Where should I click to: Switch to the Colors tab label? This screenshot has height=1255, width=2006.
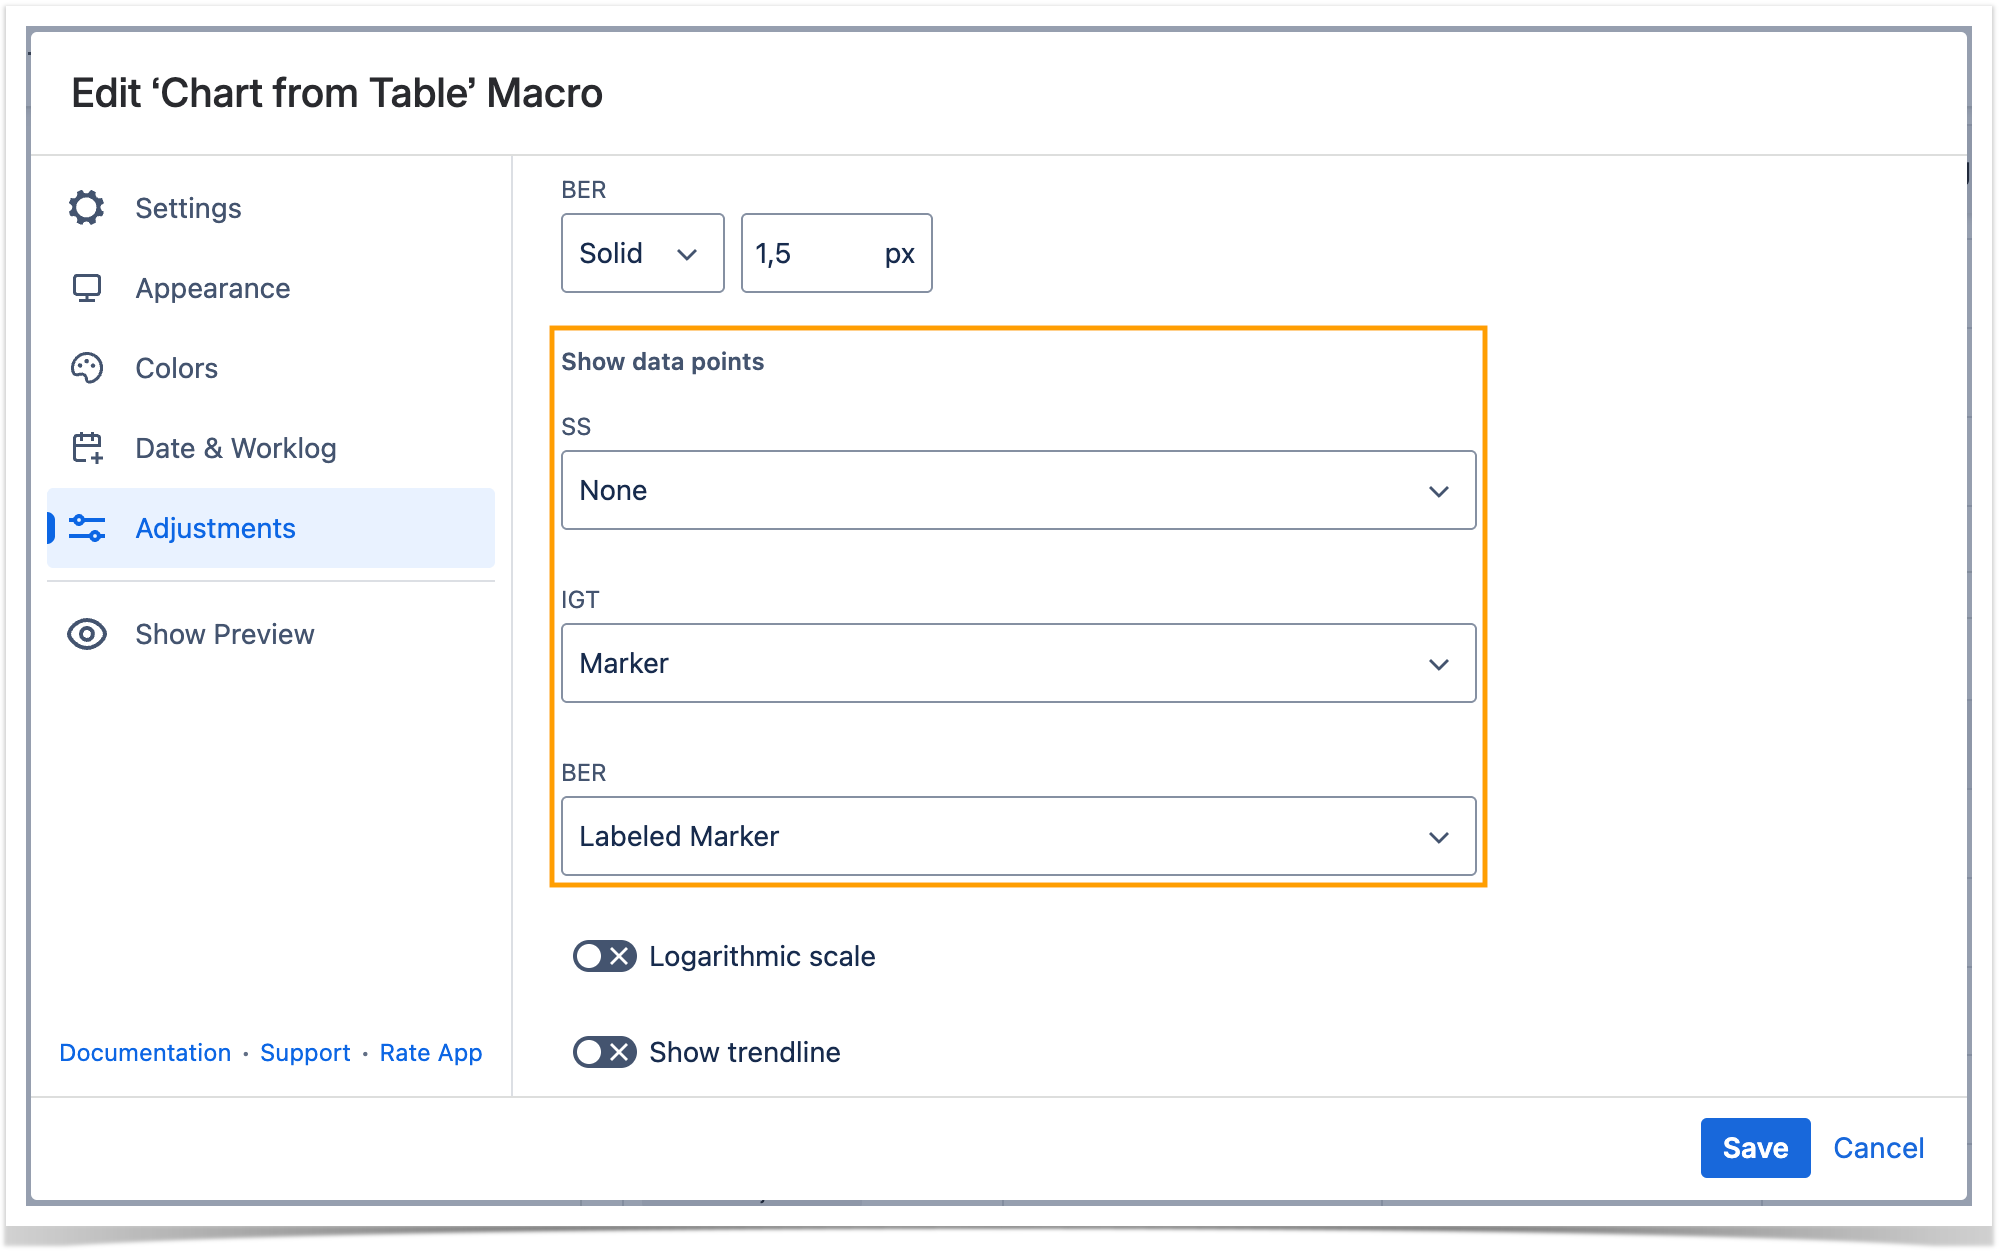pyautogui.click(x=176, y=368)
